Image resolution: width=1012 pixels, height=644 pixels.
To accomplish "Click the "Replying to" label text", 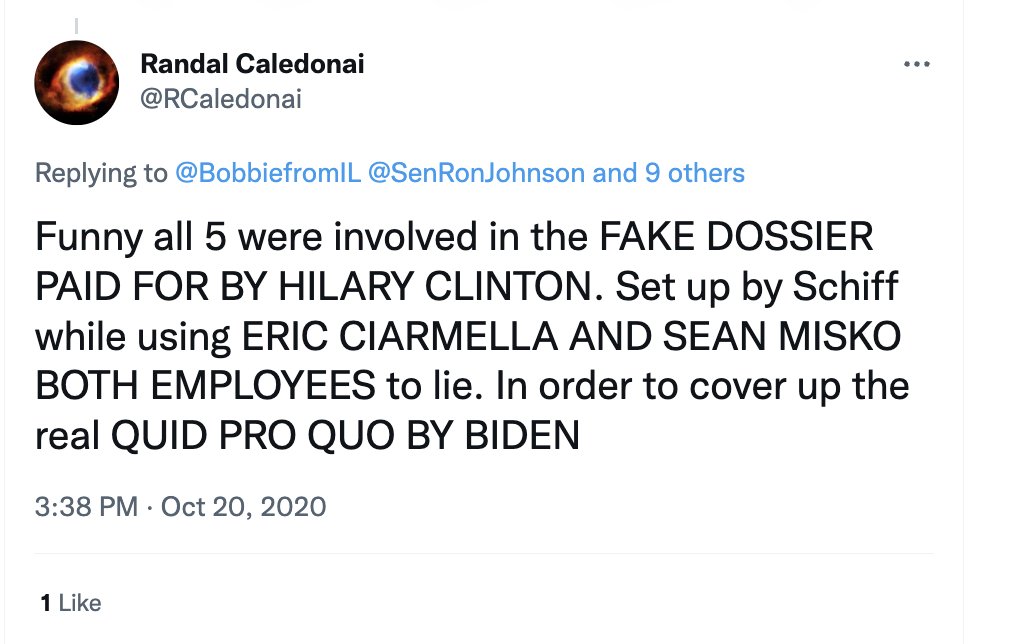I will point(101,173).
